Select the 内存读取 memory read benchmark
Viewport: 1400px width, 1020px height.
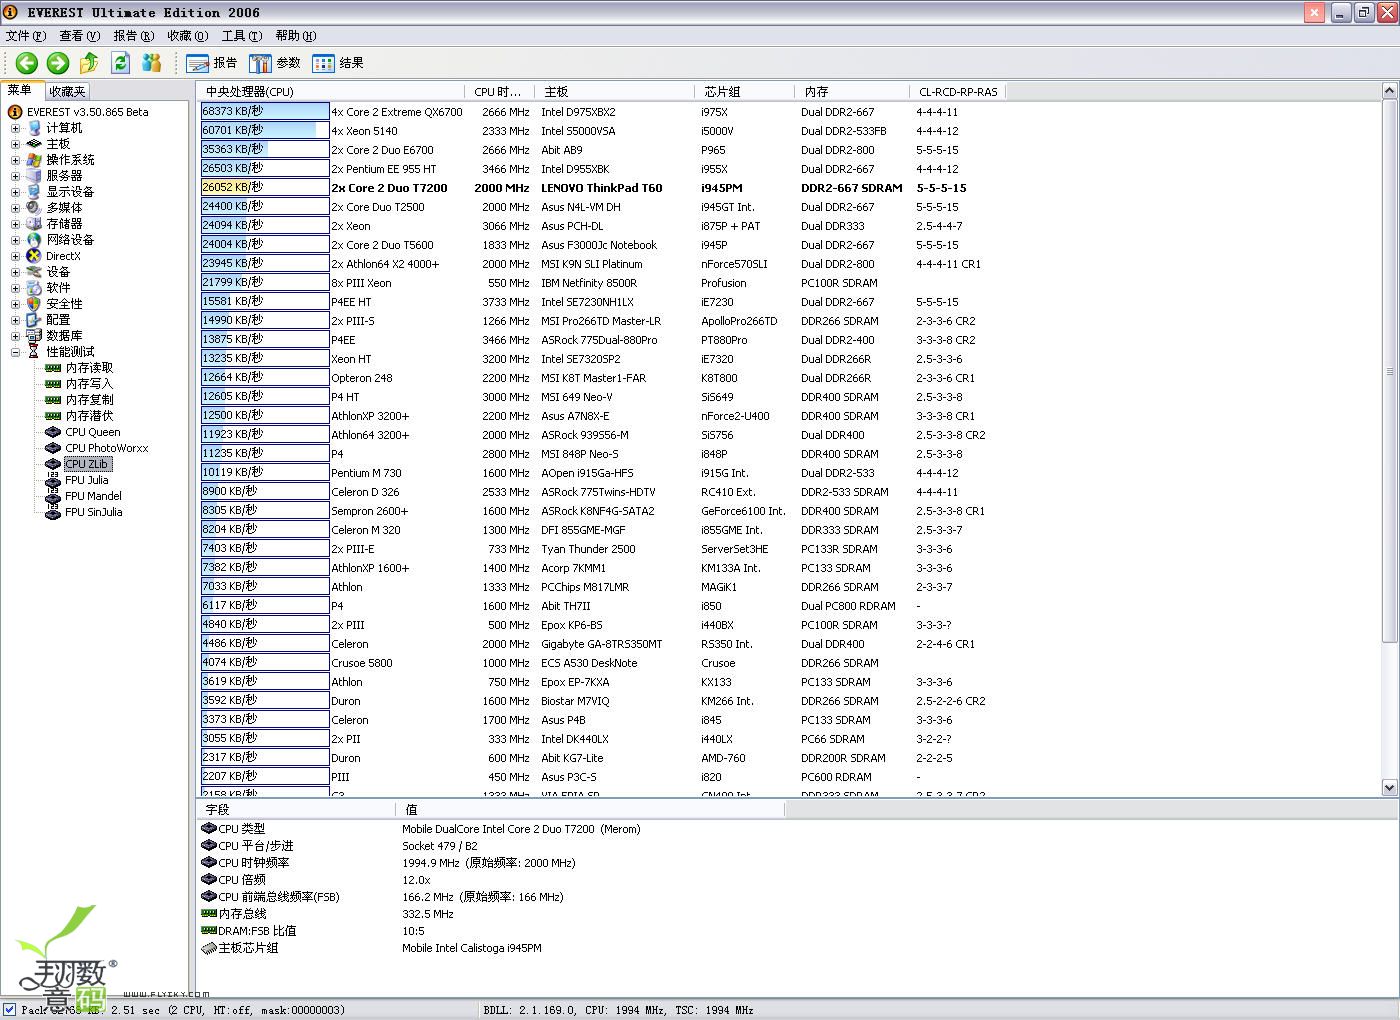coord(89,368)
